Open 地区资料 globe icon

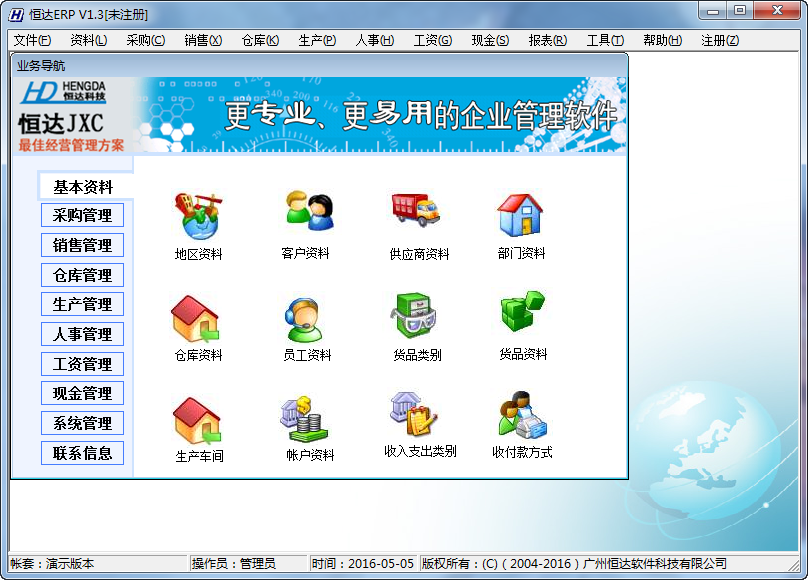[198, 216]
